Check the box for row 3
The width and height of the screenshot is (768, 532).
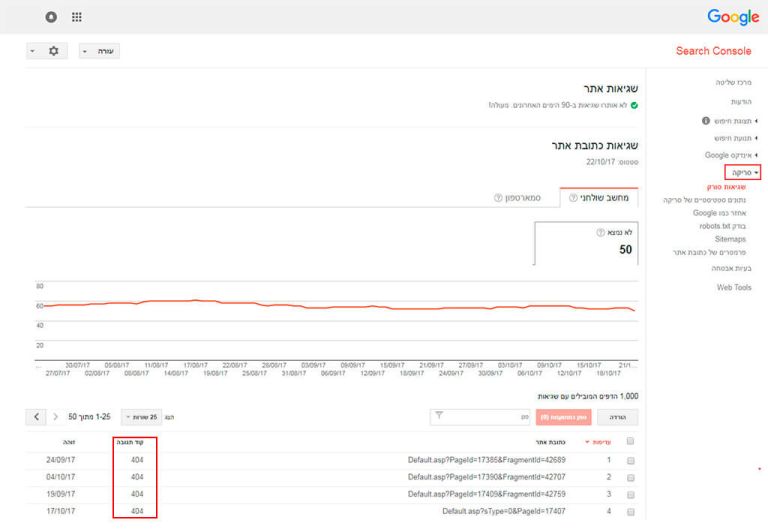pos(631,495)
